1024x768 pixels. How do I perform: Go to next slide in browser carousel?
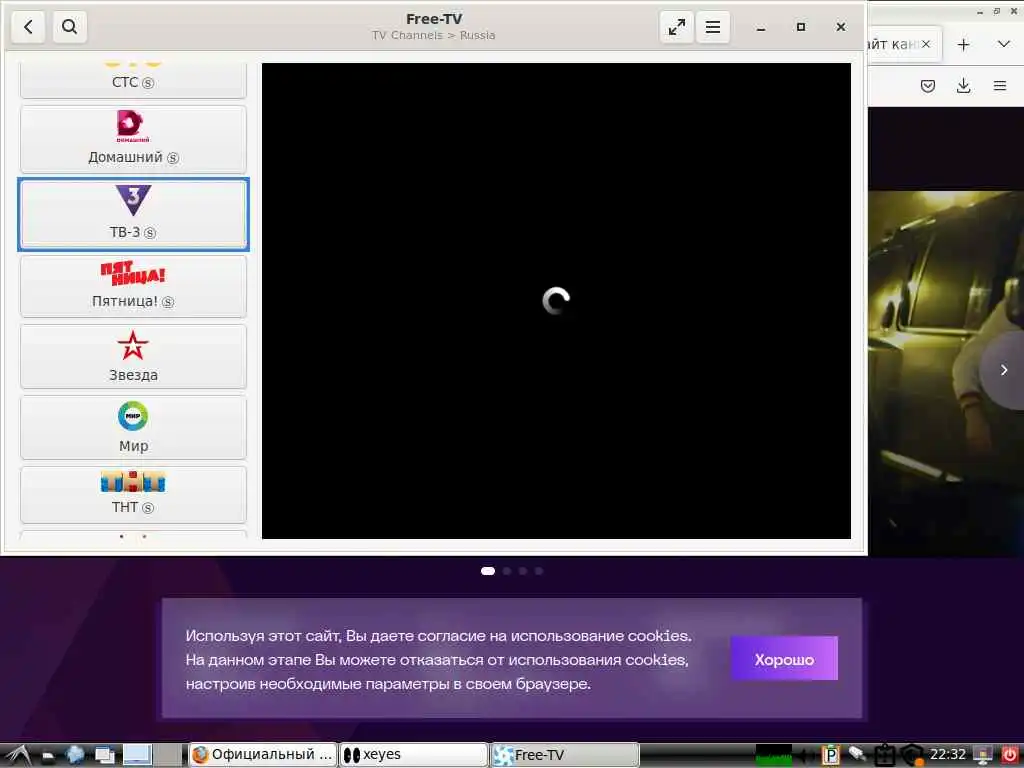tap(1004, 370)
